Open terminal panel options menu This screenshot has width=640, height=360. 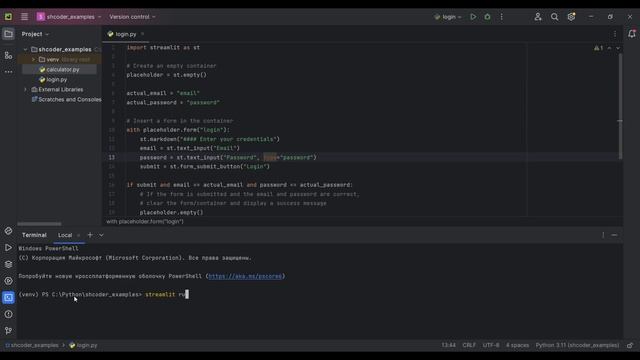603,235
